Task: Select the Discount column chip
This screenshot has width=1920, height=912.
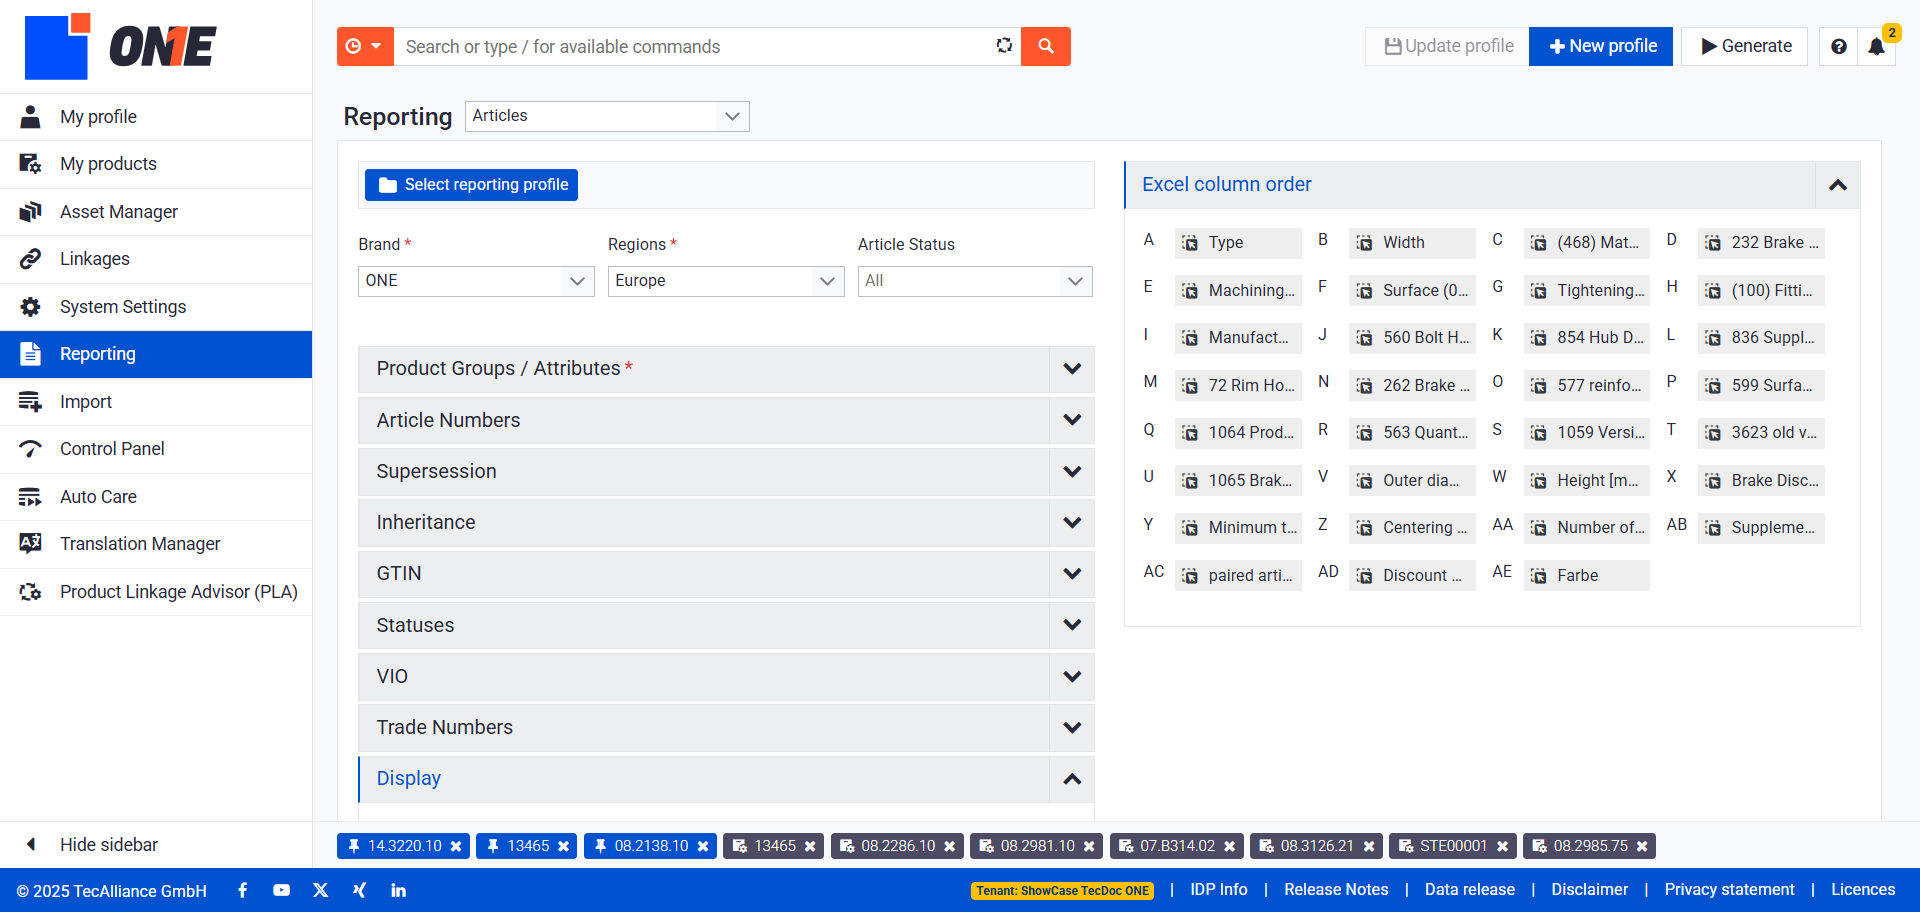Action: (1412, 576)
